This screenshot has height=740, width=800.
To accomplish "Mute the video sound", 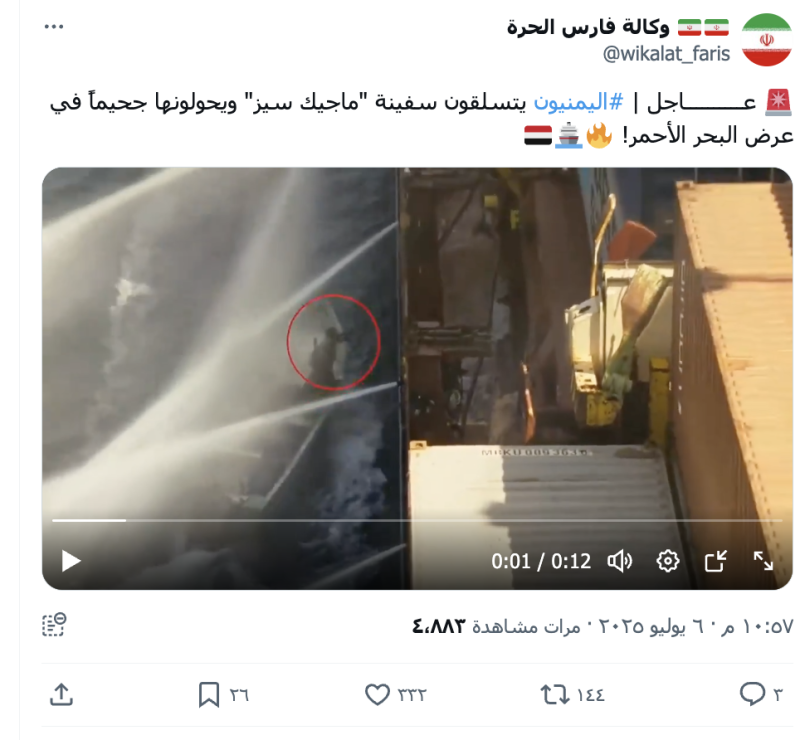I will pos(620,561).
